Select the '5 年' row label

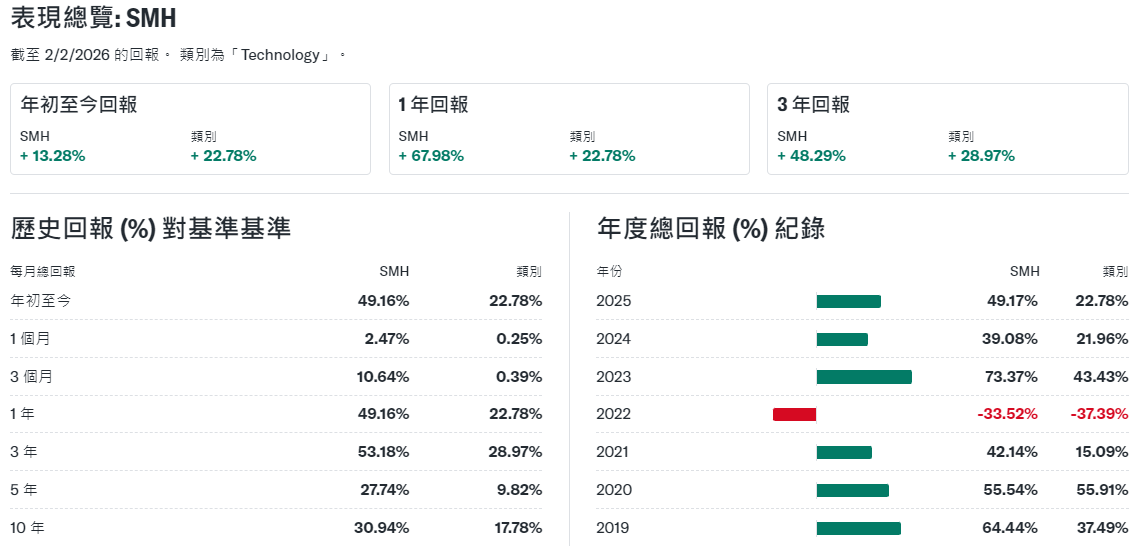23,490
